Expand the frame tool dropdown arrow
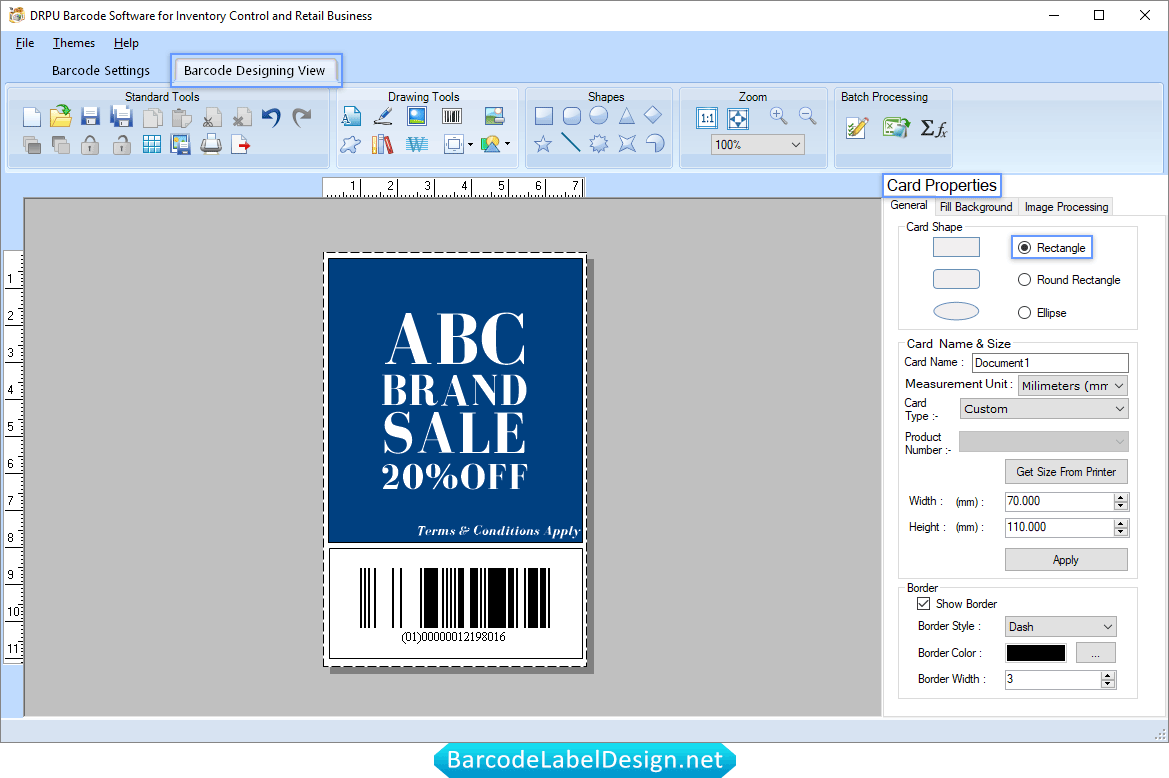Screen dimensions: 1169x778 [x=470, y=145]
